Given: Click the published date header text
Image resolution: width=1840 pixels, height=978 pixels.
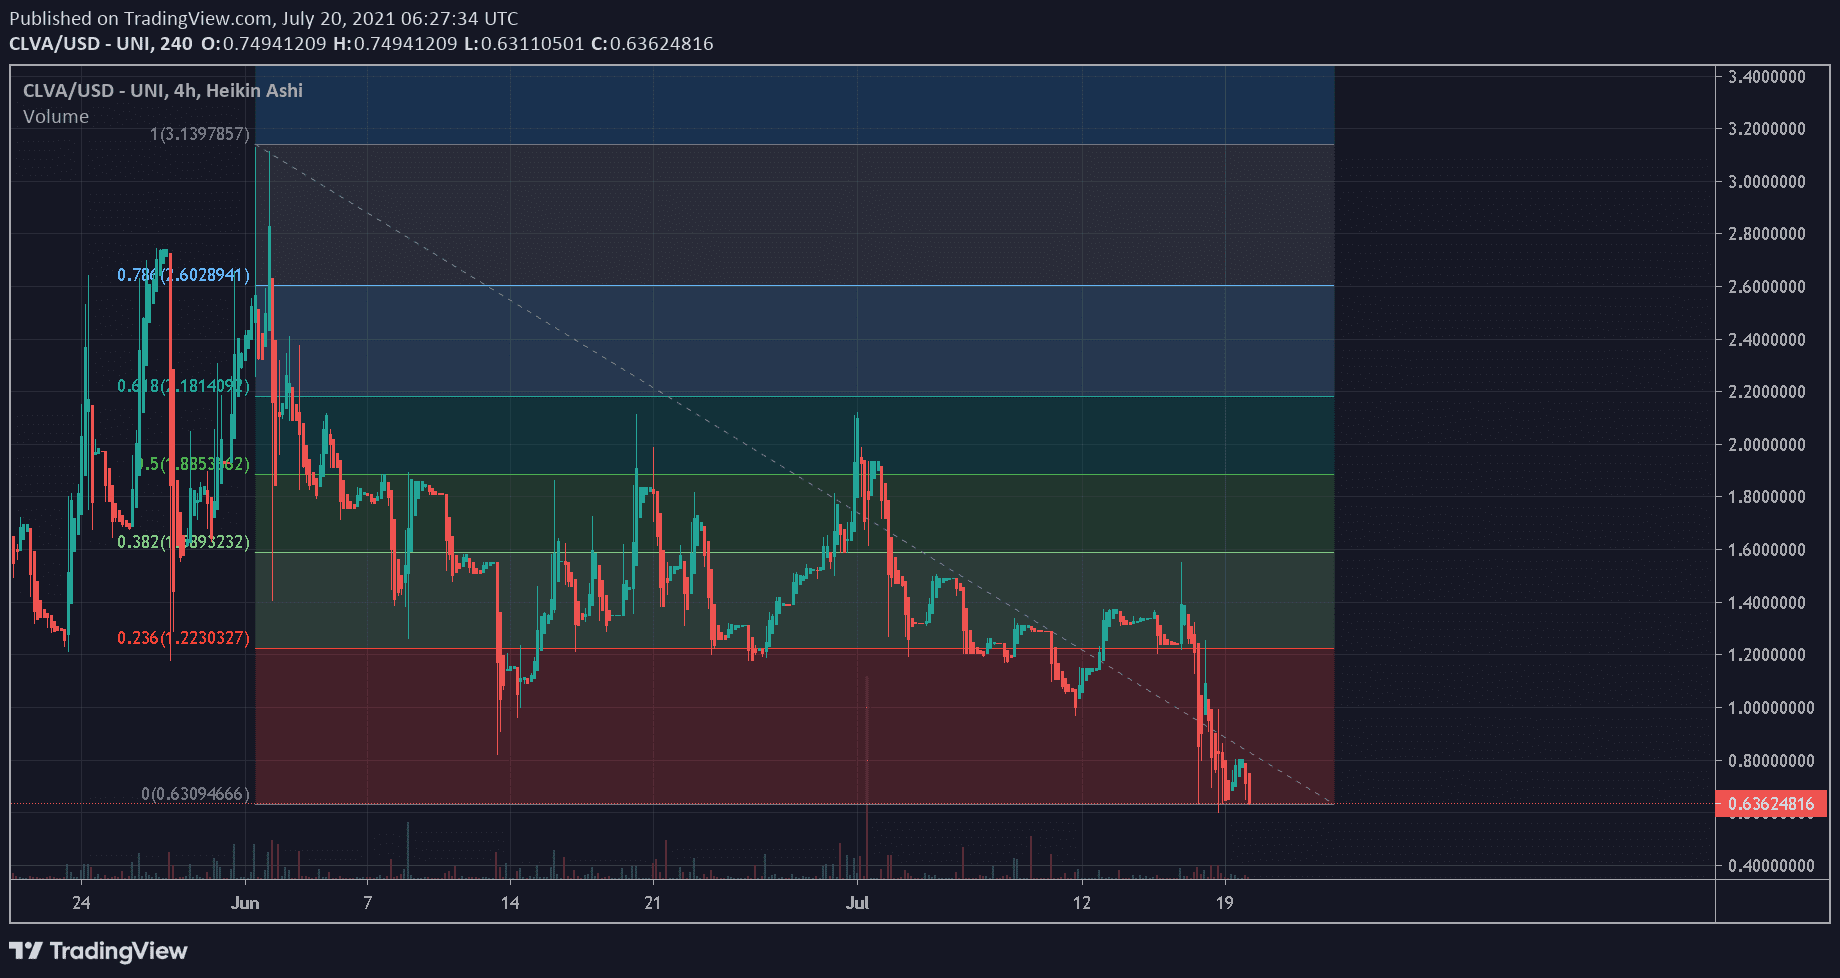Looking at the screenshot, I should (264, 19).
